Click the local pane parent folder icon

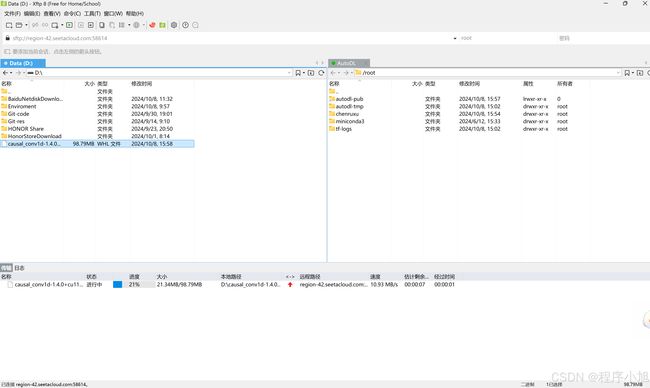pyautogui.click(x=310, y=73)
